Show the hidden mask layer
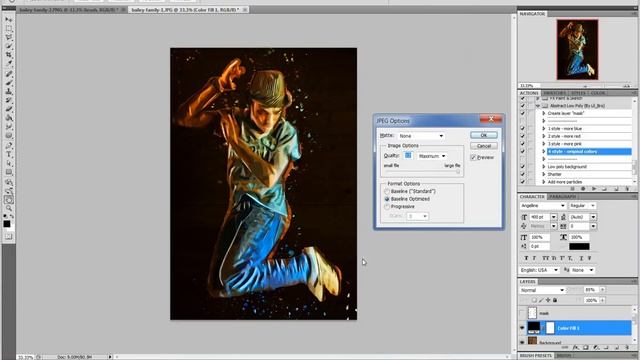640x360 pixels. click(522, 313)
